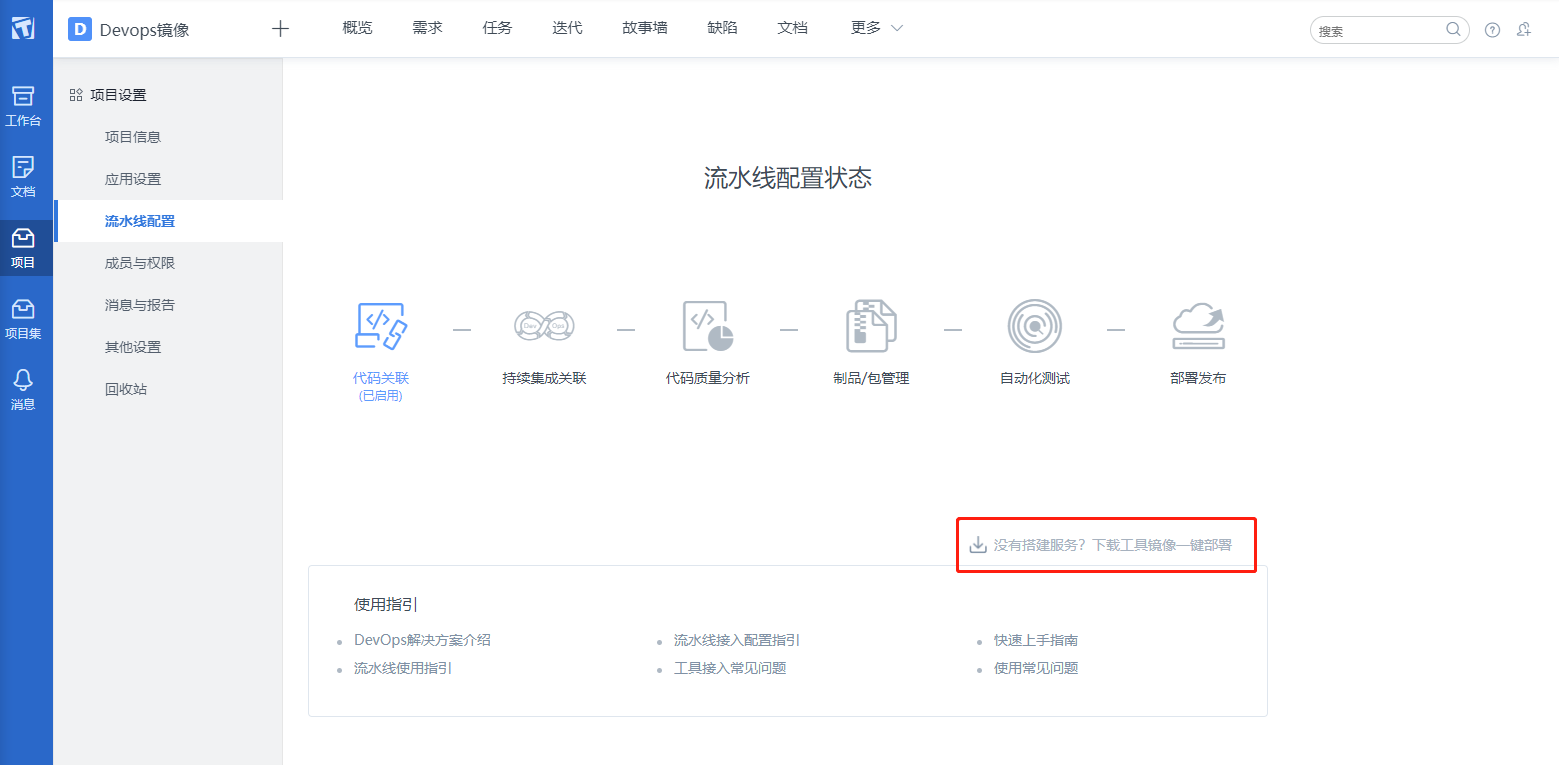1559x765 pixels.
Task: Click the blue D project avatar
Action: tap(80, 29)
